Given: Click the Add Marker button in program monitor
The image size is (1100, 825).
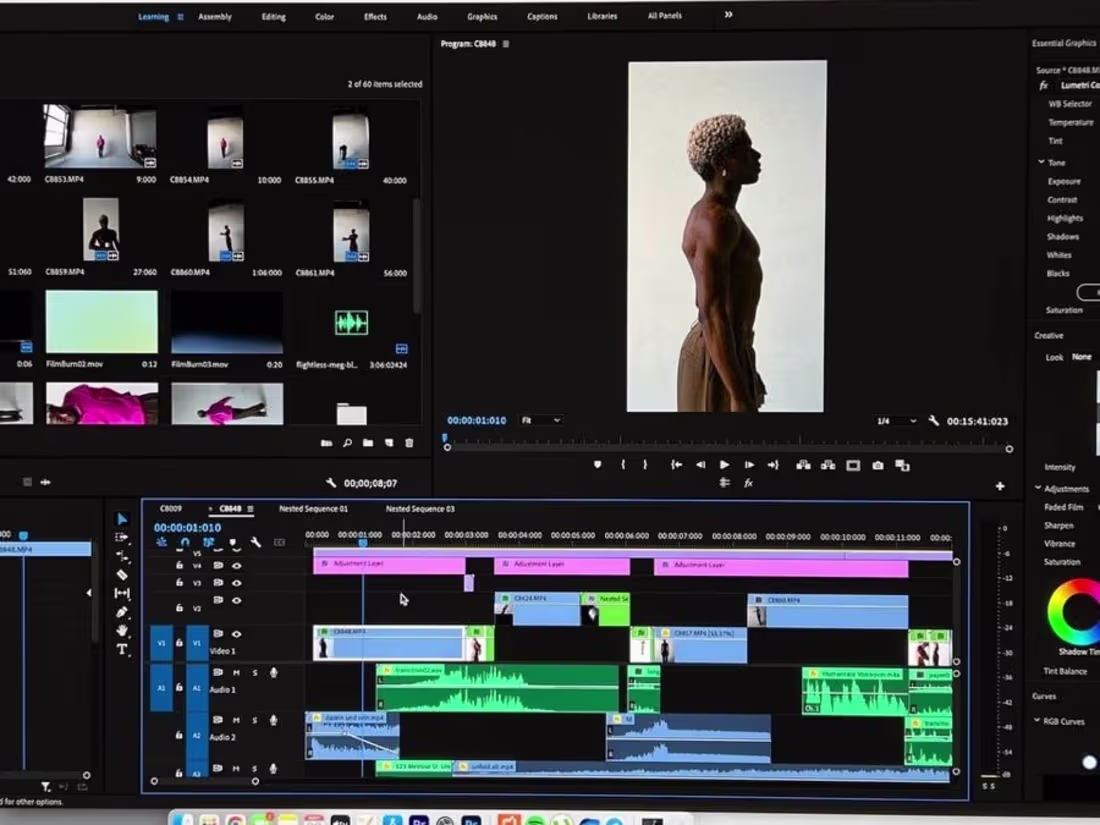Looking at the screenshot, I should pos(597,465).
